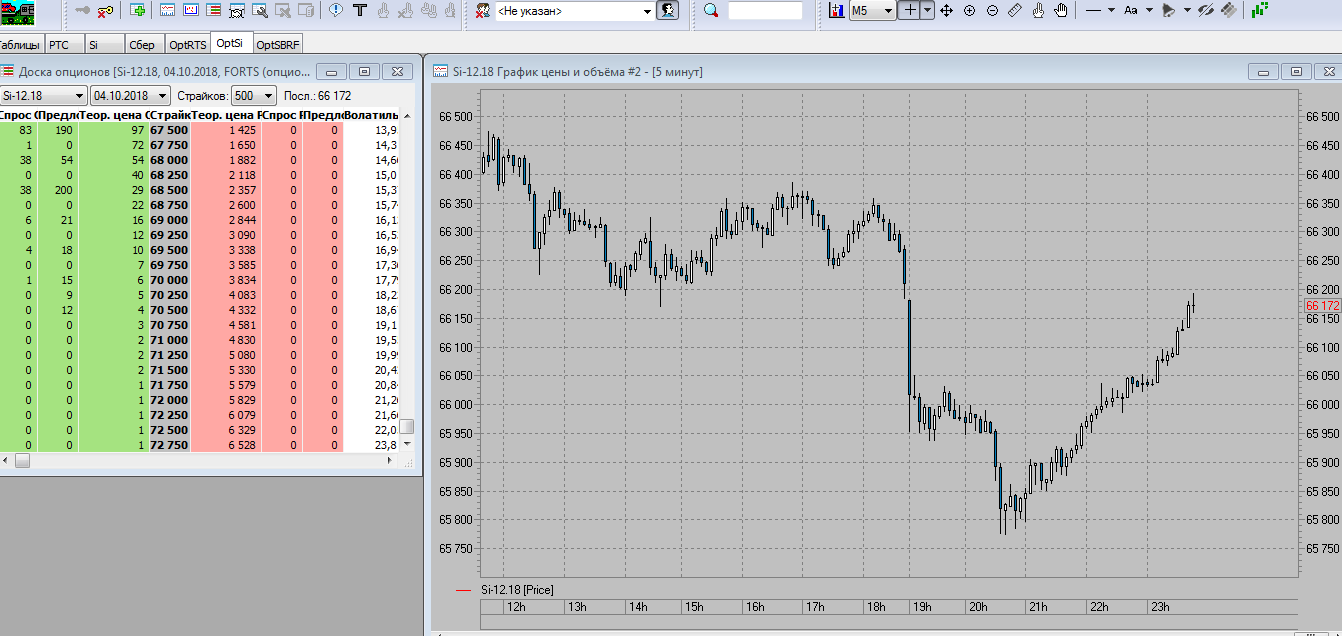Zoom in with the plus circle icon
This screenshot has height=636, width=1342.
(969, 10)
